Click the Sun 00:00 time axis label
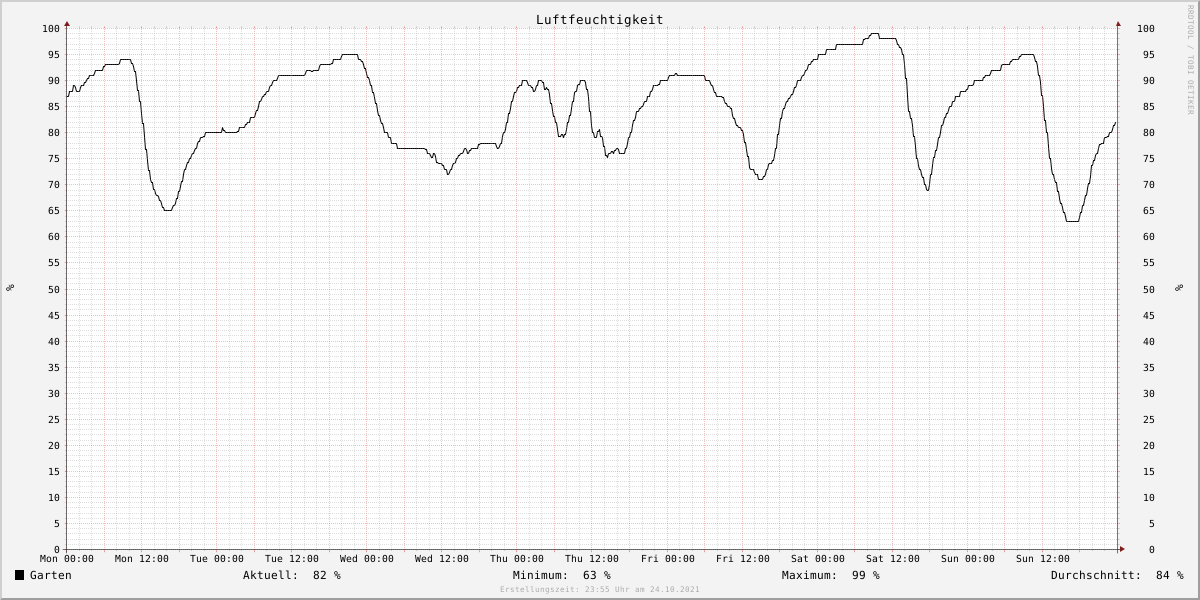Screen dimensions: 1200x600 tap(968, 559)
